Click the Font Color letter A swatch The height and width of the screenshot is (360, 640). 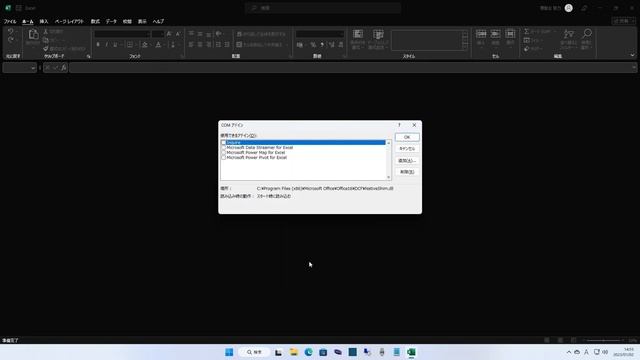158,44
